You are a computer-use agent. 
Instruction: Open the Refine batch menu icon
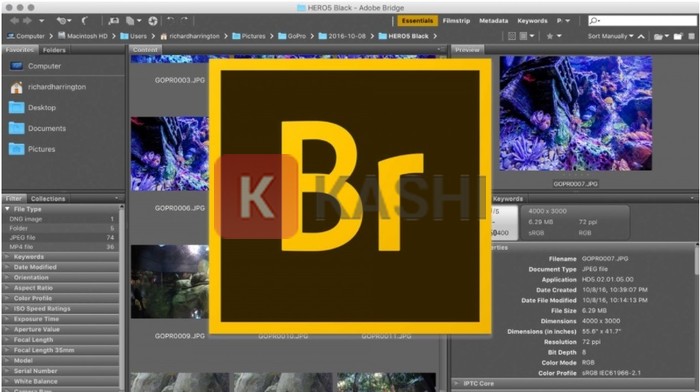tap(133, 21)
